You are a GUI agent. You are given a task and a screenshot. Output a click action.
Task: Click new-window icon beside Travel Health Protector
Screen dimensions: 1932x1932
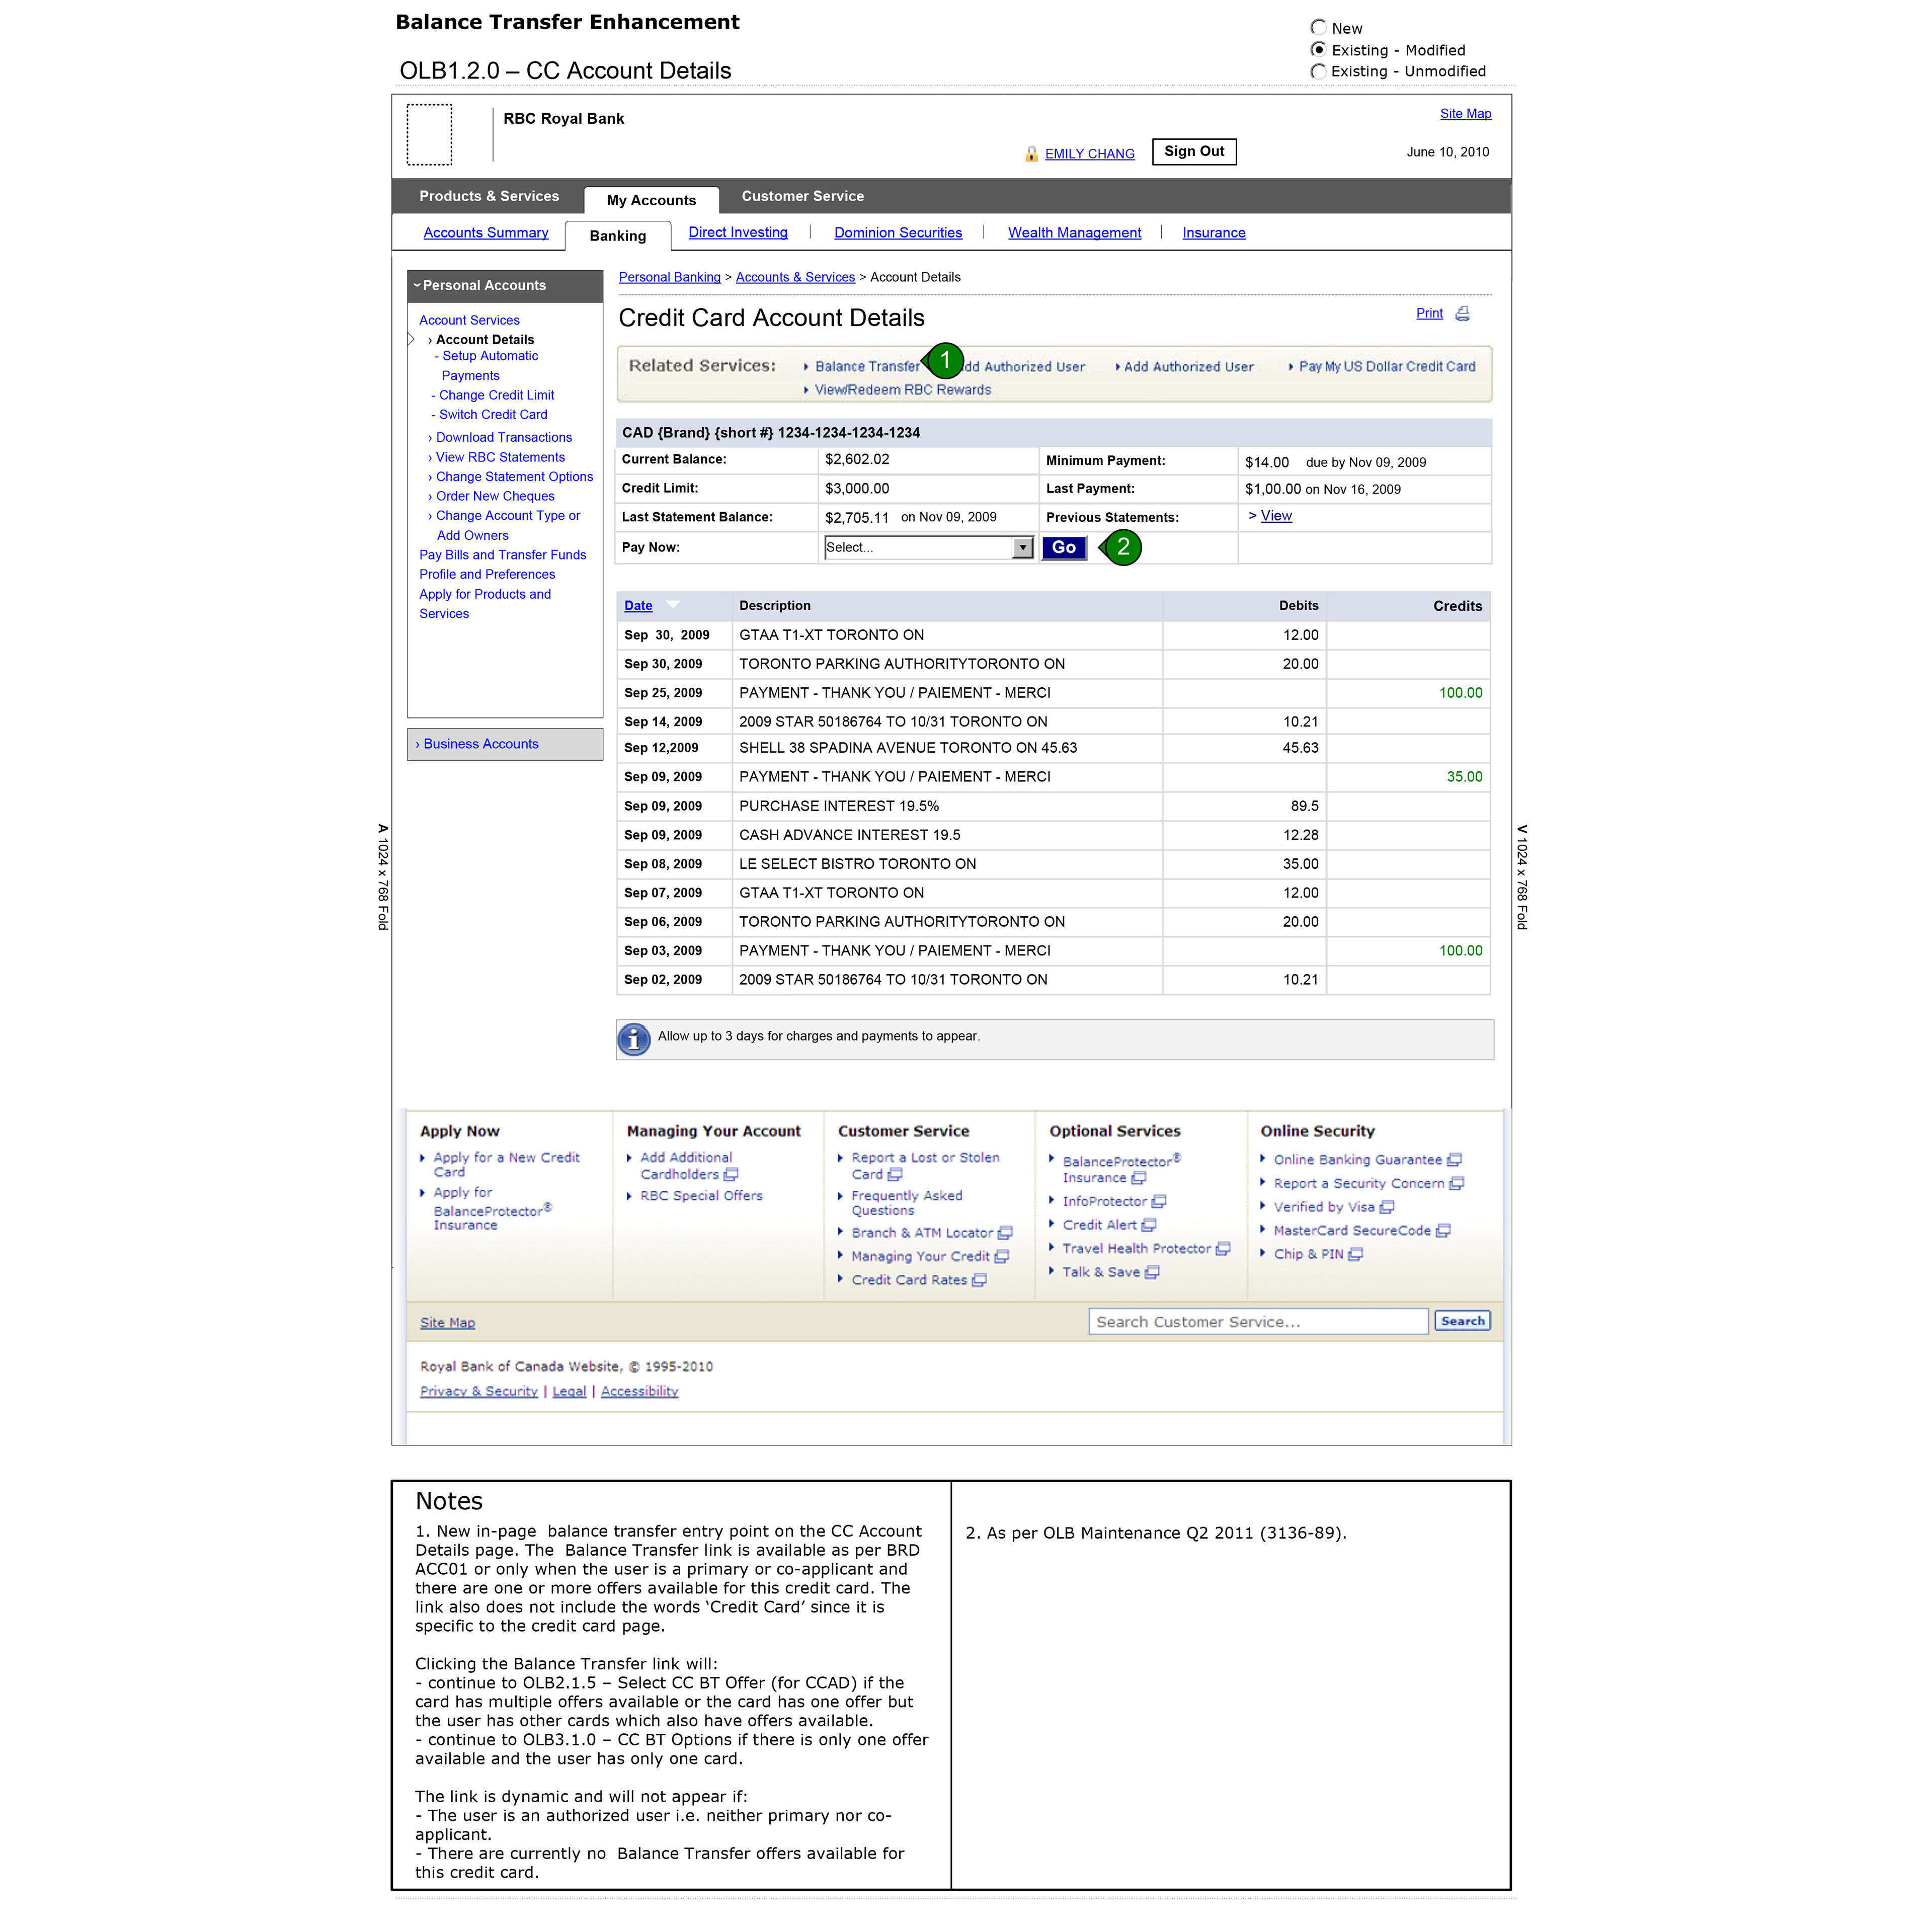coord(1223,1249)
